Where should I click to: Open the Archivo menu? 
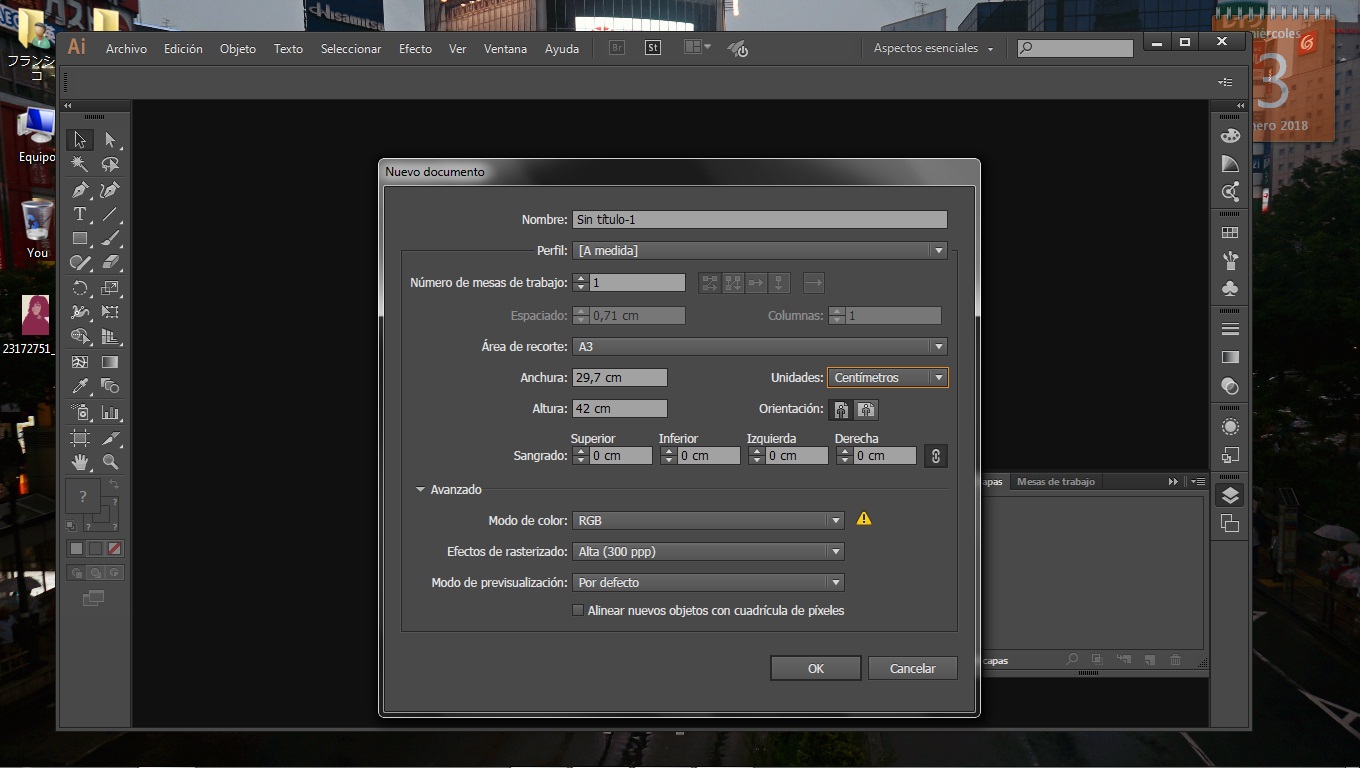tap(126, 49)
